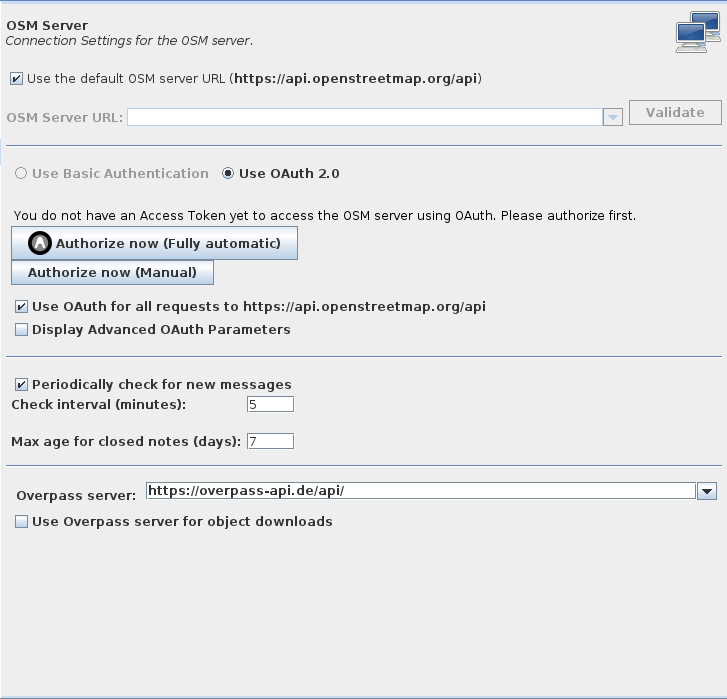The height and width of the screenshot is (699, 727).
Task: Click the OAuth logo on Authorize button
Action: coord(40,243)
